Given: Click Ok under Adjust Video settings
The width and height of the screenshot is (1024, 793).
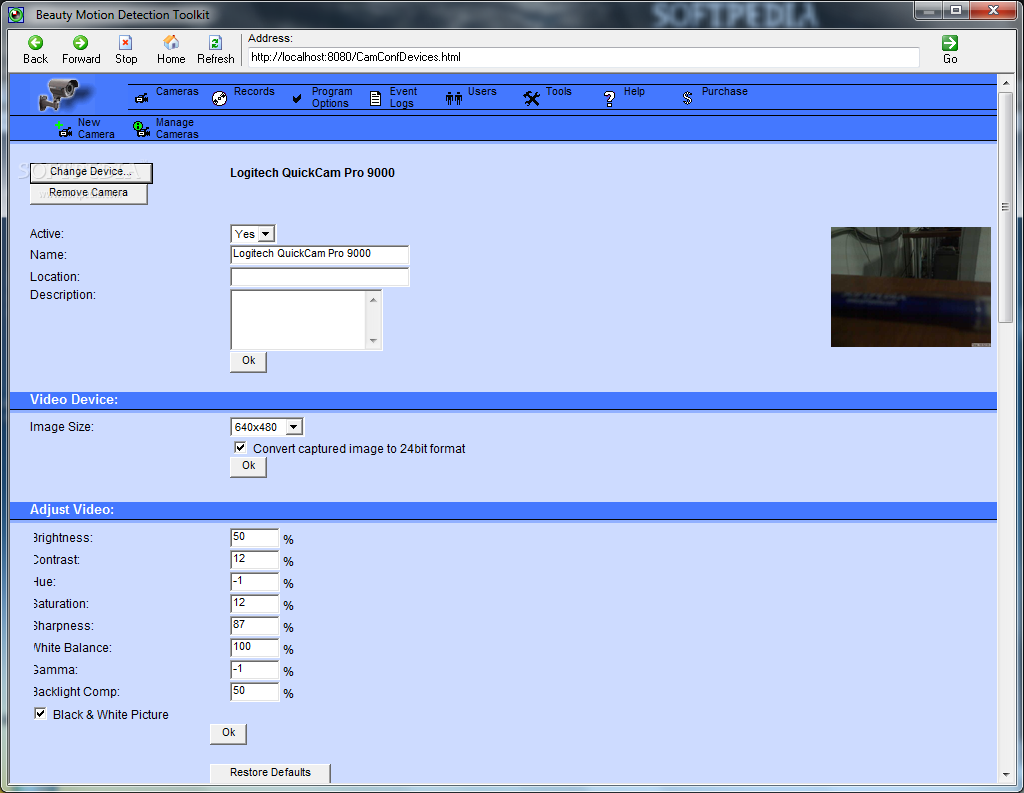Looking at the screenshot, I should 228,733.
